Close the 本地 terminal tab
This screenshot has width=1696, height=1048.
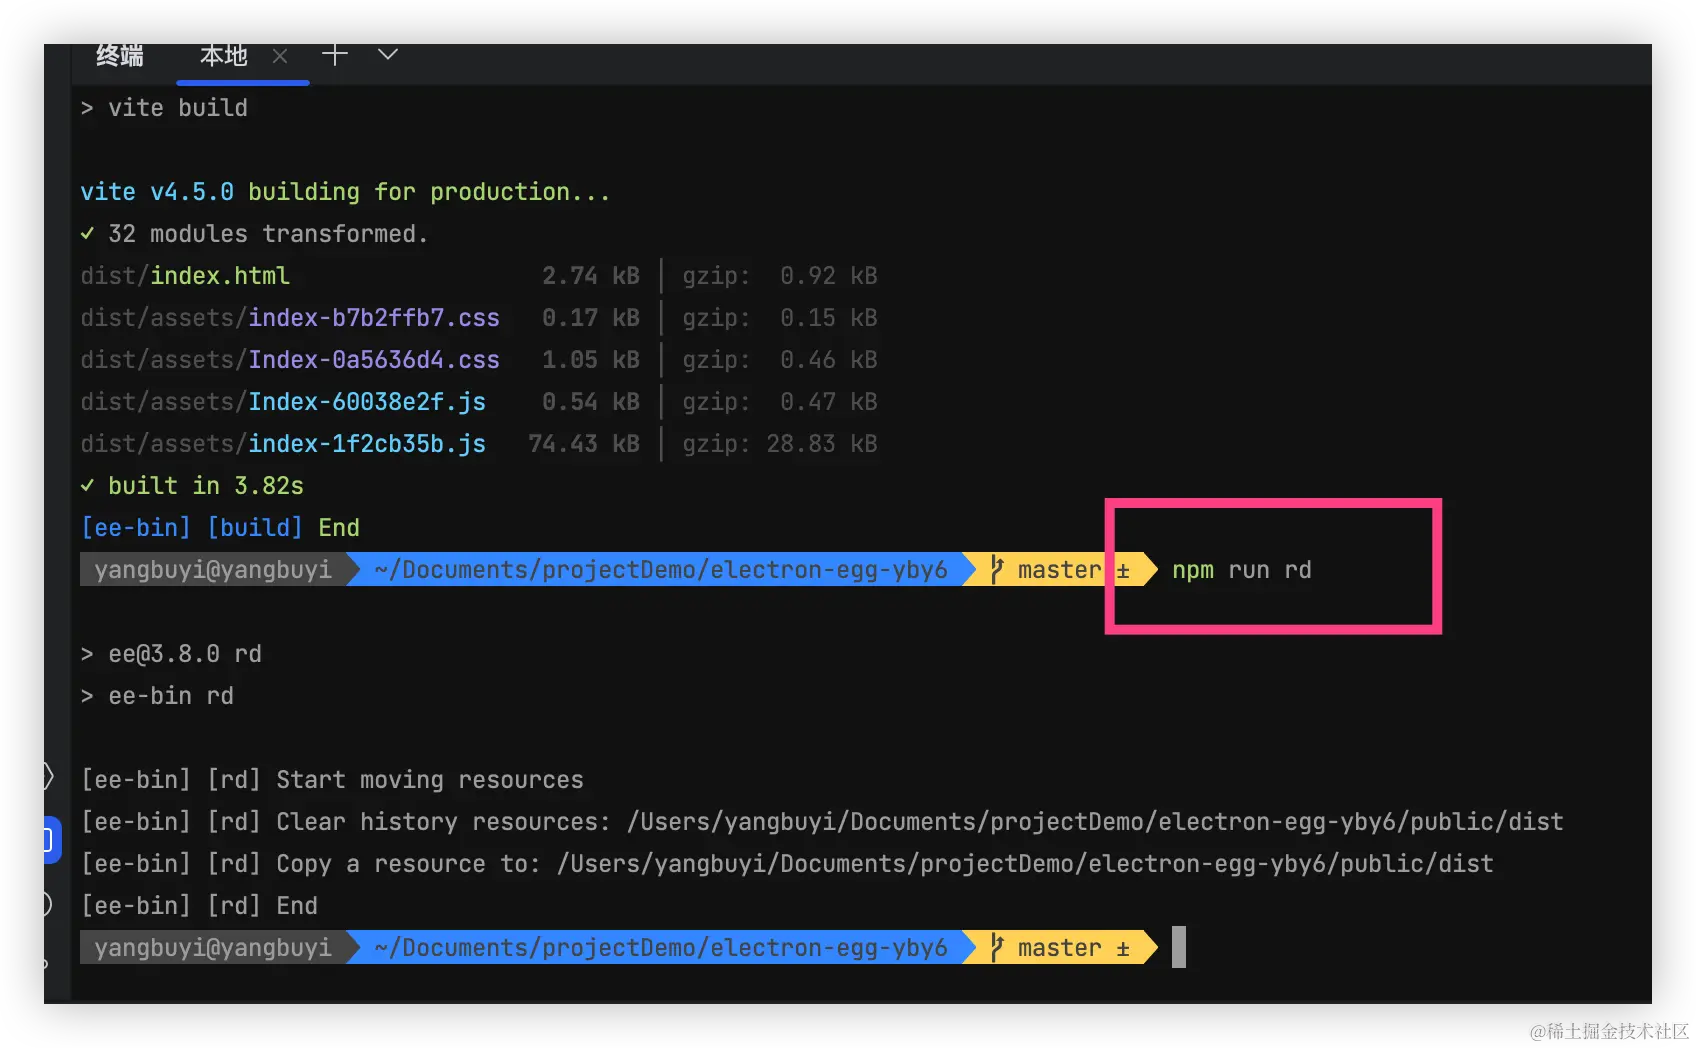point(280,56)
